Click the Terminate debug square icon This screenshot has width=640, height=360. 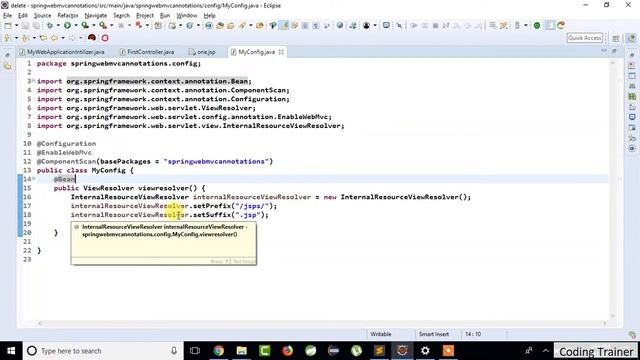click(x=435, y=25)
